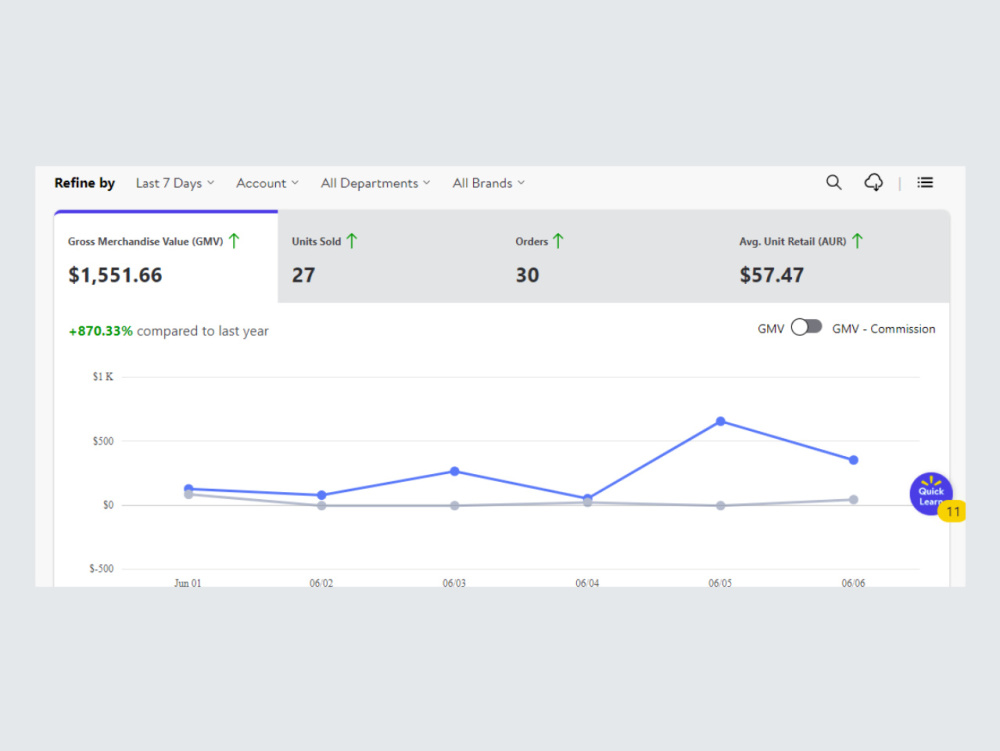
Task: Click the green arrow next to Orders
Action: coord(558,241)
